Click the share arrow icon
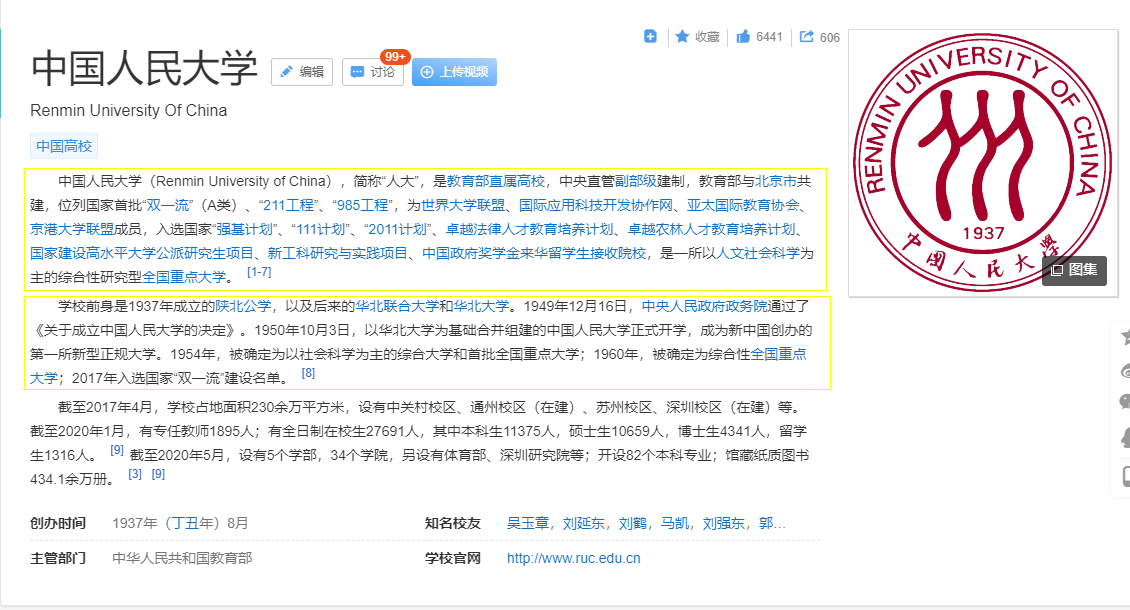The image size is (1130, 610). tap(807, 37)
